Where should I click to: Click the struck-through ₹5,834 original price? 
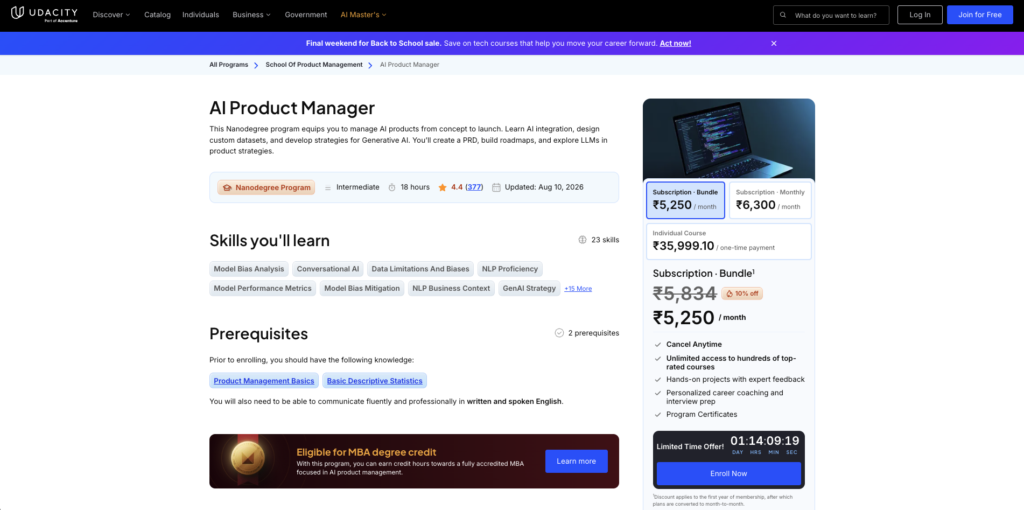[x=684, y=294]
